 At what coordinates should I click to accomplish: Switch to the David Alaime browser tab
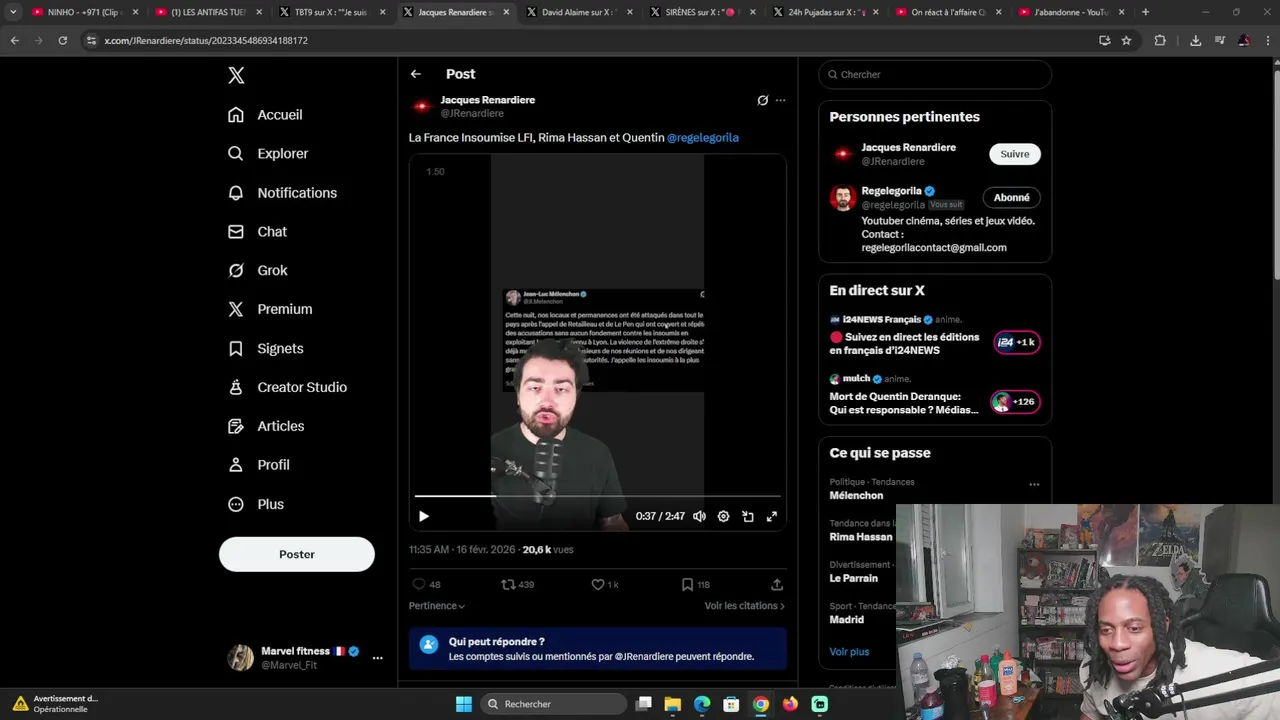[x=578, y=12]
